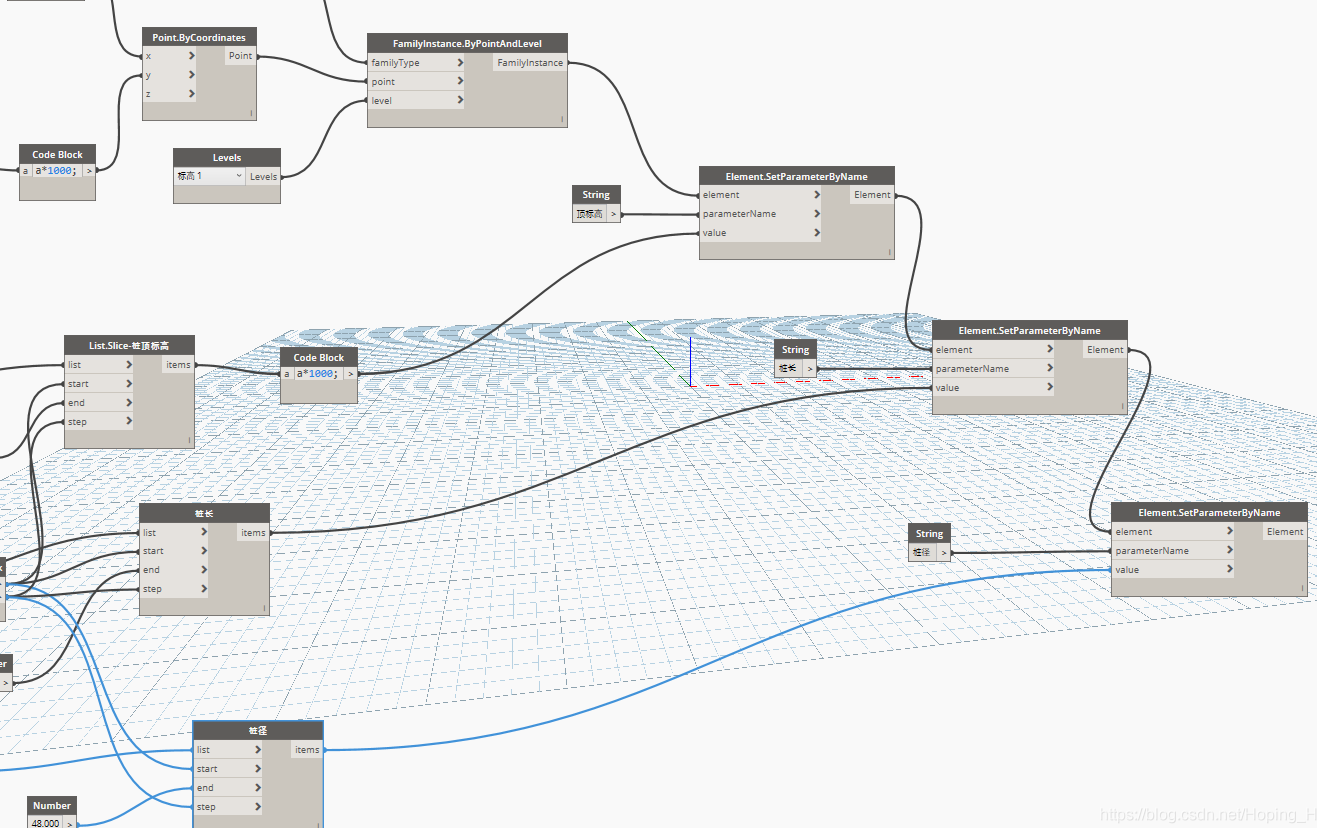Click lacing marker on List.Slice-桩顶标高 node
The width and height of the screenshot is (1317, 828).
189,440
